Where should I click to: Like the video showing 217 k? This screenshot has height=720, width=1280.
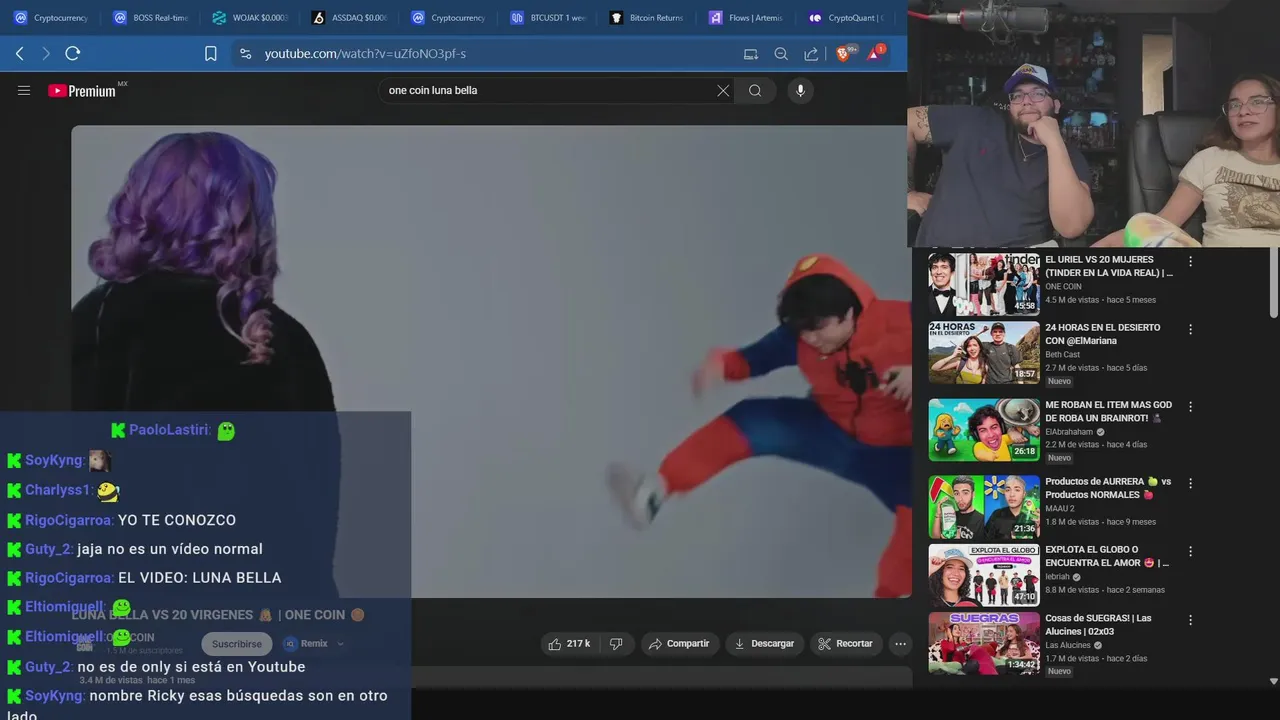(569, 644)
